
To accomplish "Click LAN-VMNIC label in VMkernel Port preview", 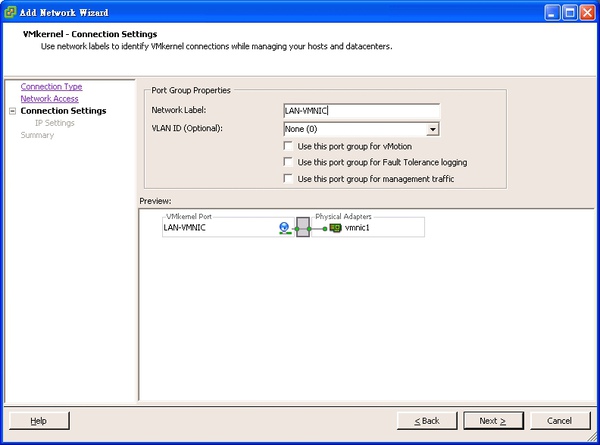I will pos(184,228).
